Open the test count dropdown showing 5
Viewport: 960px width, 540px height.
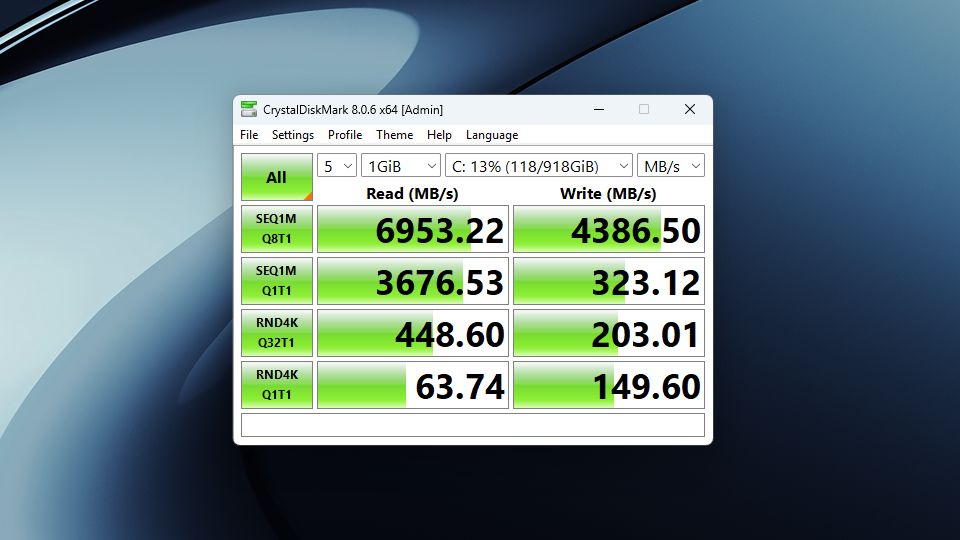(x=337, y=166)
